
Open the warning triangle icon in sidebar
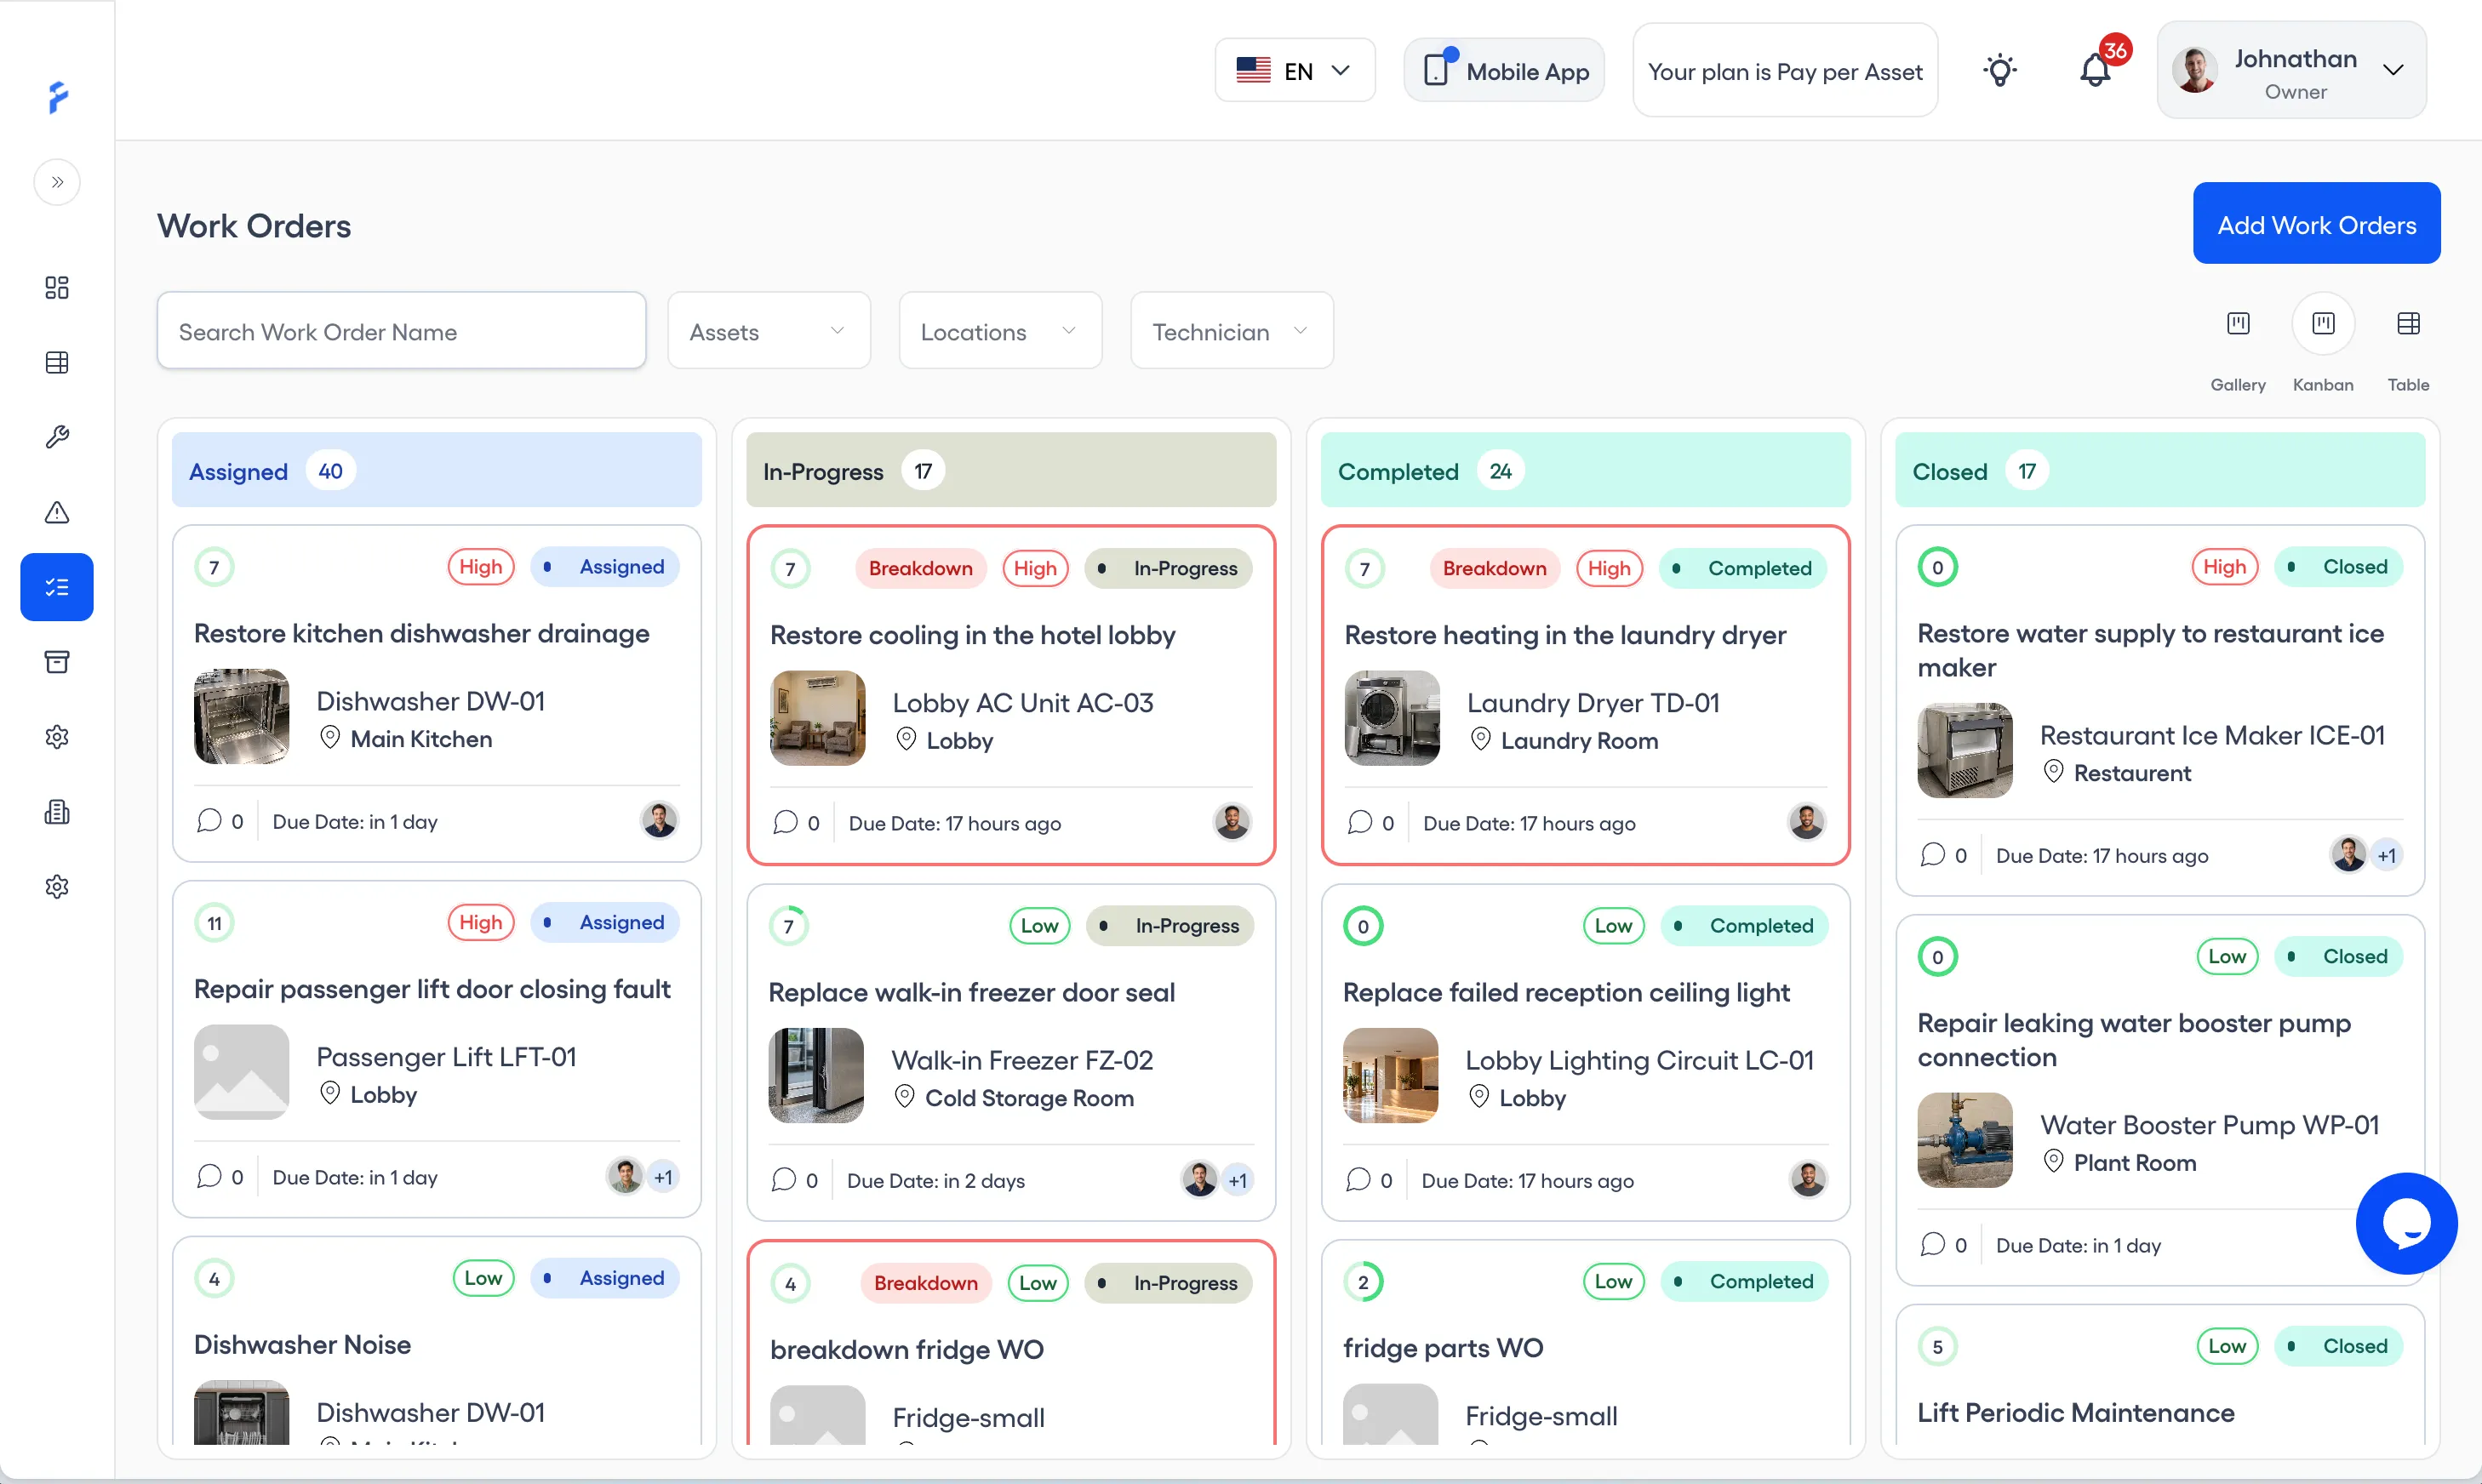(57, 512)
